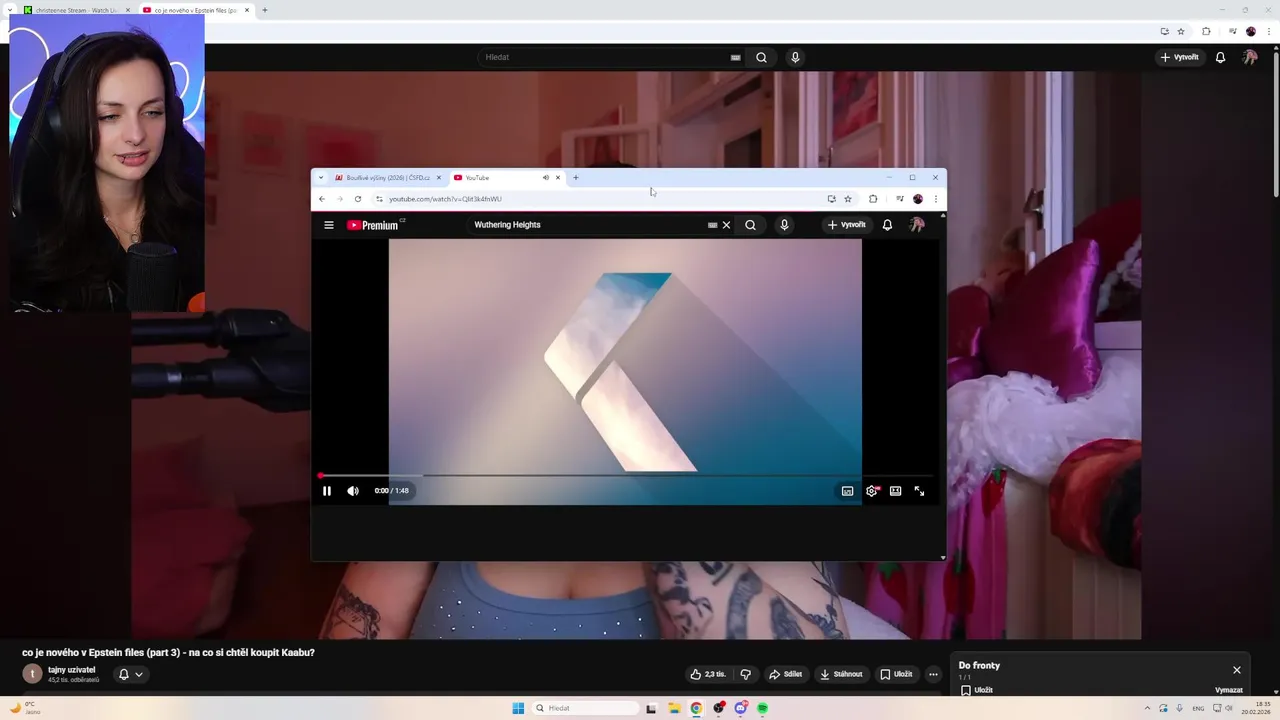Close the Bouřlivé výšiny ČSFD tab
1280x720 pixels.
pyautogui.click(x=438, y=178)
